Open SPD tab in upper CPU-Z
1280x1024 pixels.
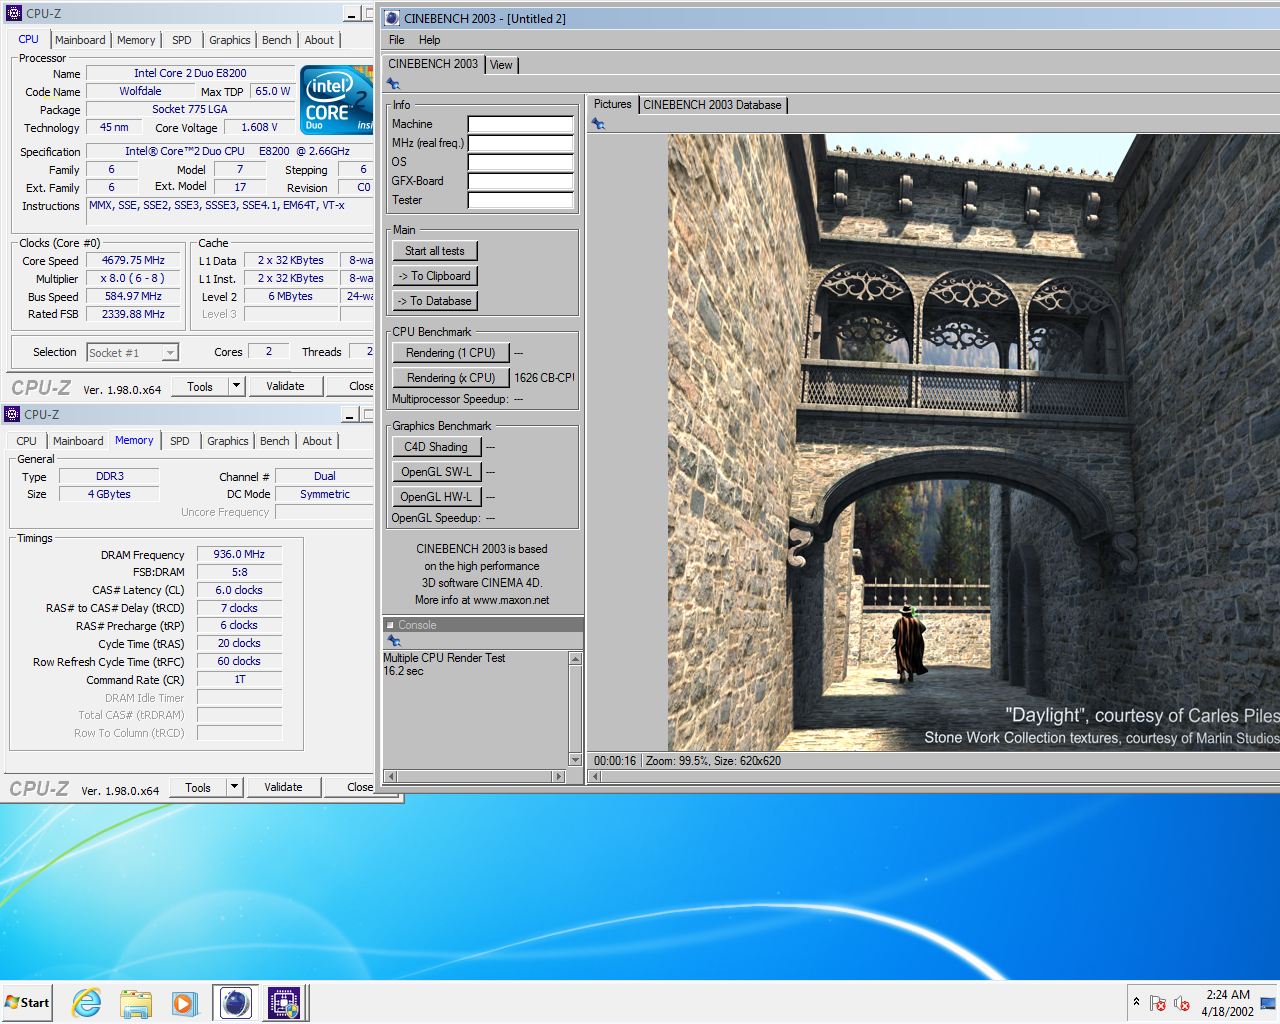coord(181,40)
